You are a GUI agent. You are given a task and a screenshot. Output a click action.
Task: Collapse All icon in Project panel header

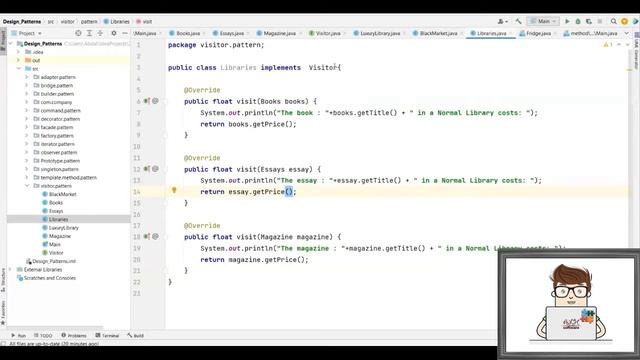tap(100, 33)
